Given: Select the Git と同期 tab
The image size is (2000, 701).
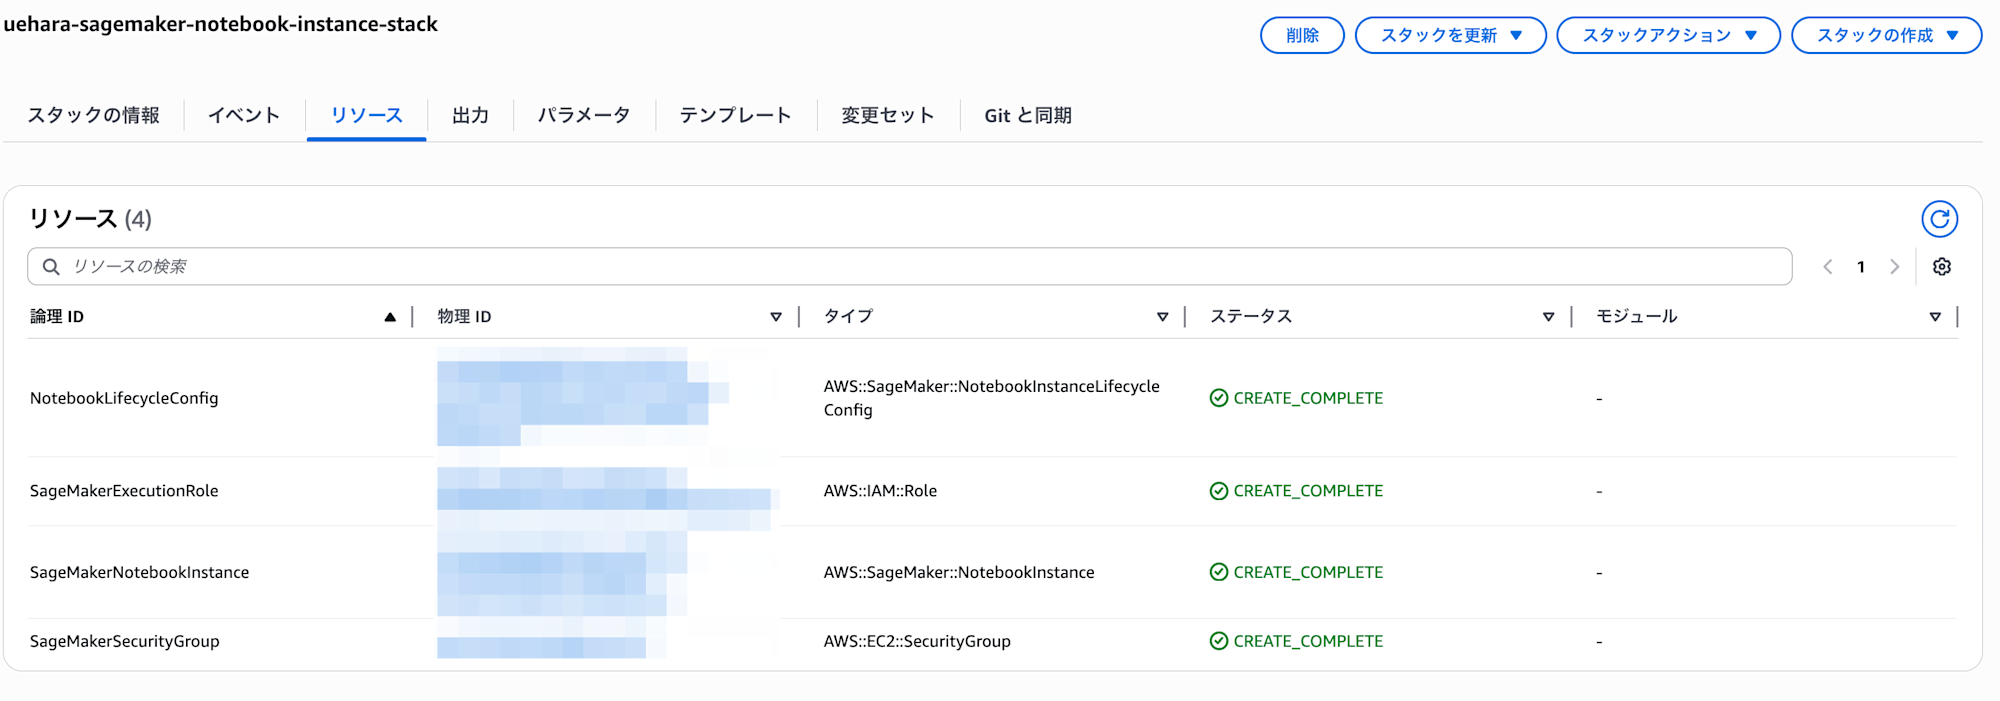Looking at the screenshot, I should point(1027,116).
